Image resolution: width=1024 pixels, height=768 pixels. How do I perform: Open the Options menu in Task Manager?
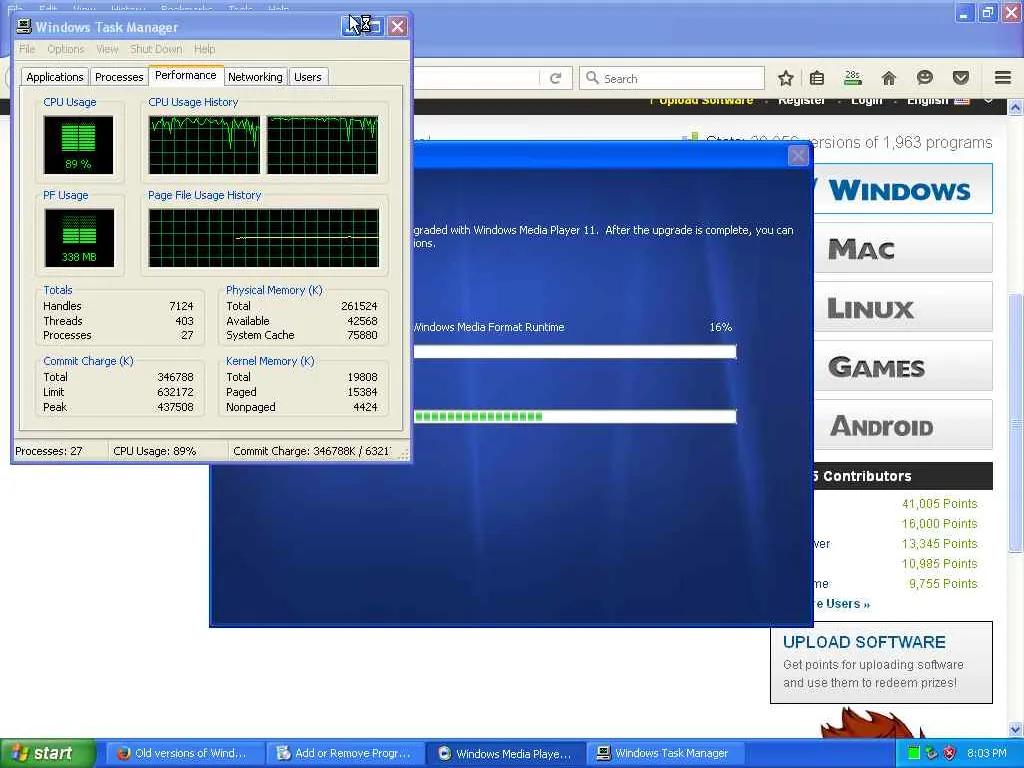click(65, 49)
